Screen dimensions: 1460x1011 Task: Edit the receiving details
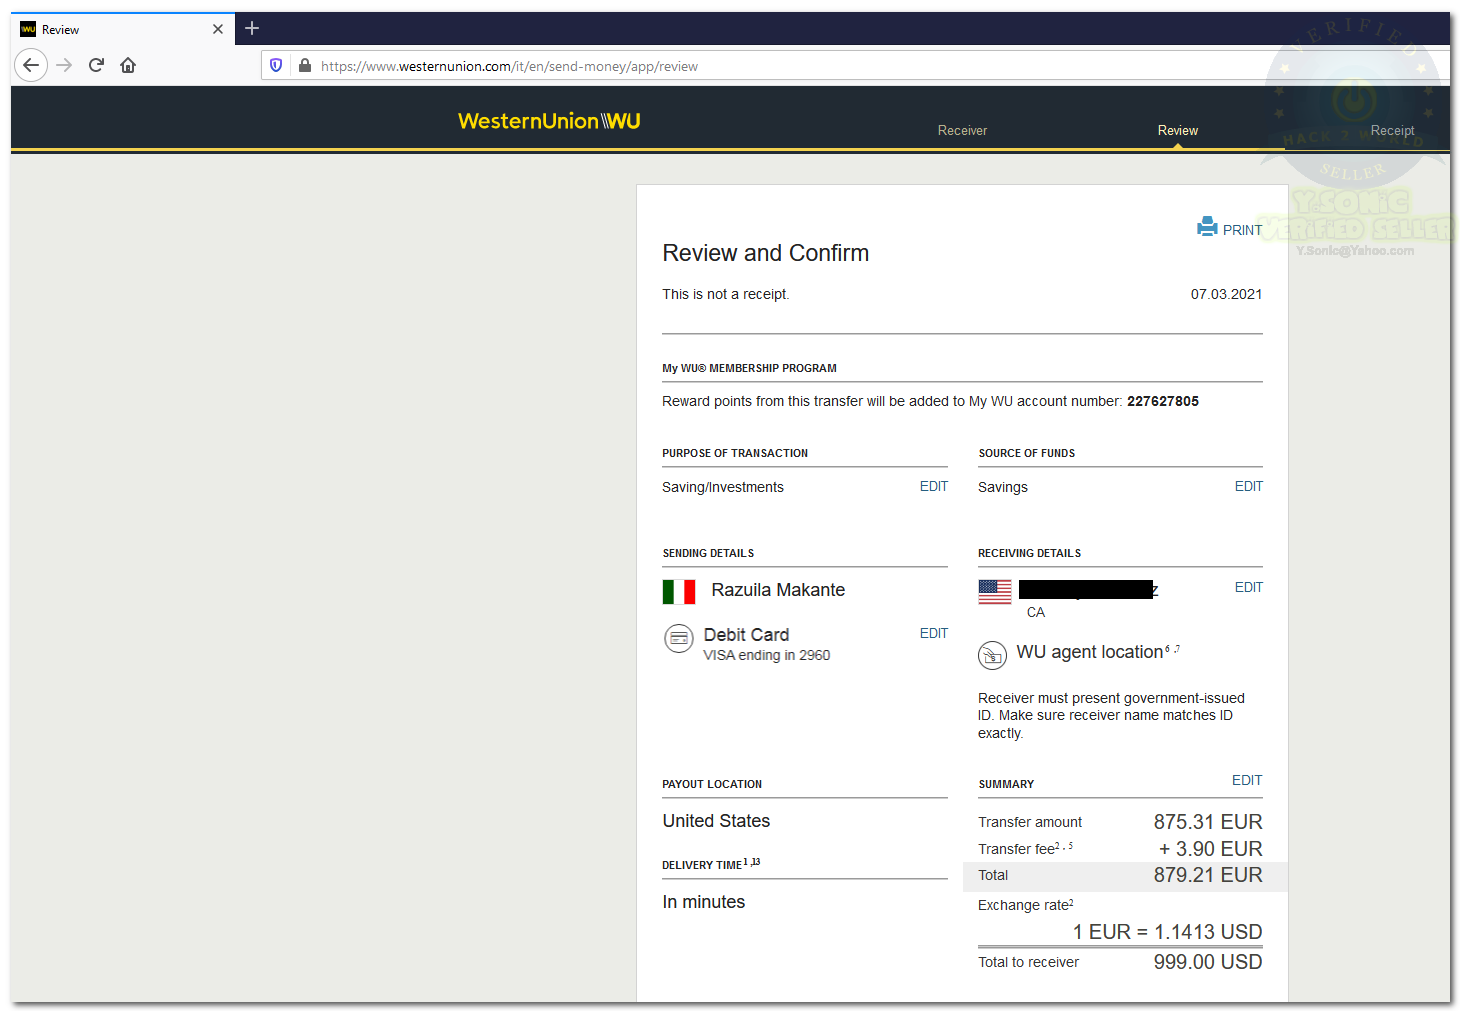(1249, 587)
